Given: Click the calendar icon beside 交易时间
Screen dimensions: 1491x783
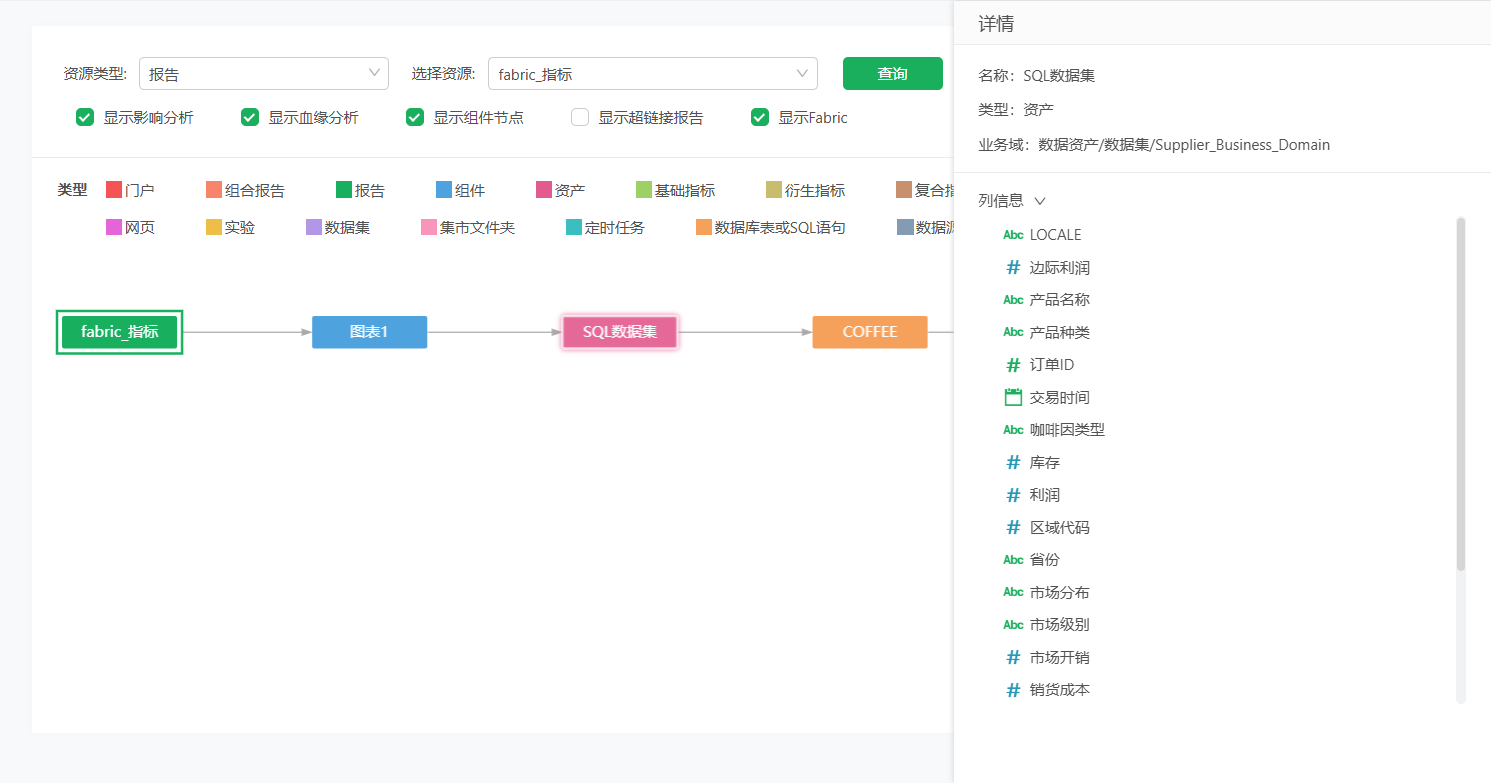Looking at the screenshot, I should 1013,397.
